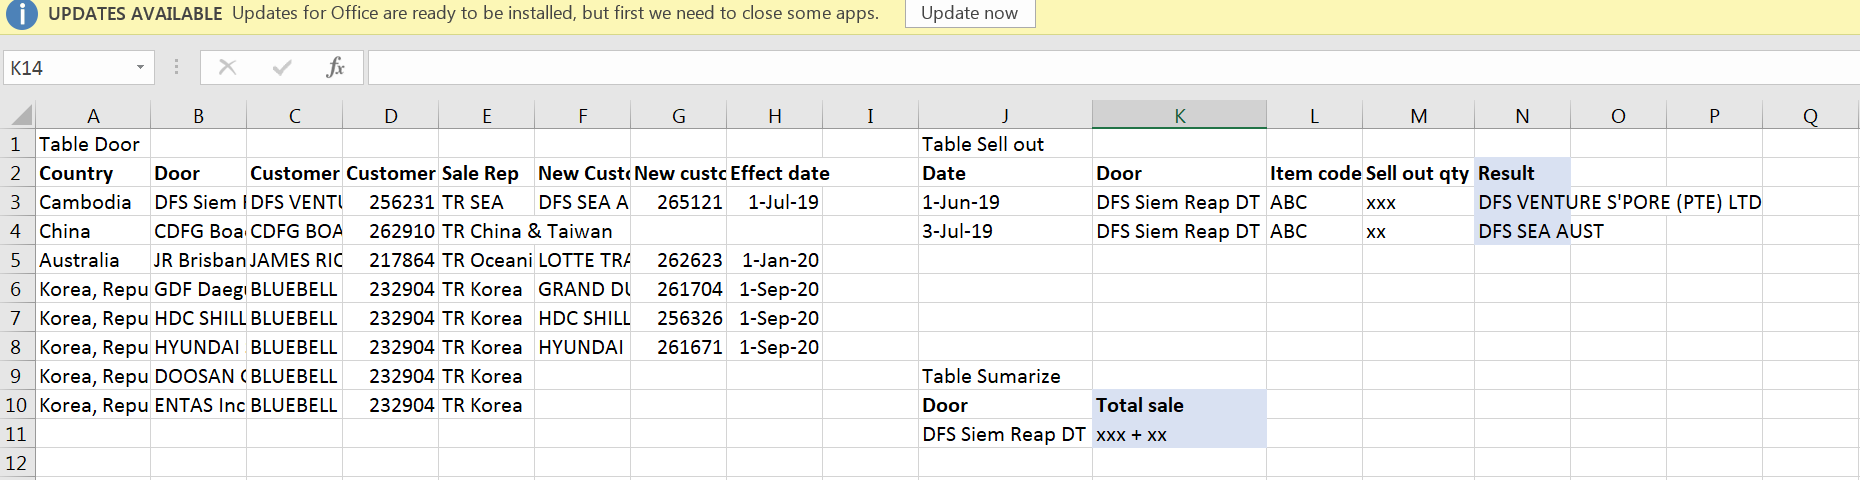
Task: Click the '3-Jul-19' date cell
Action: click(x=1005, y=231)
